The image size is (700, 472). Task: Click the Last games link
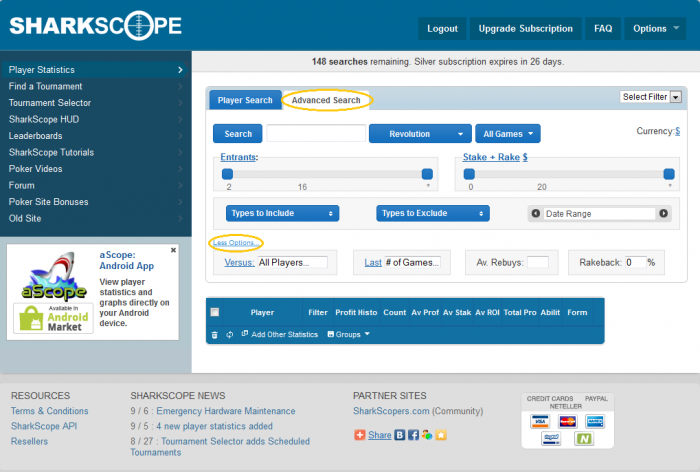(373, 263)
